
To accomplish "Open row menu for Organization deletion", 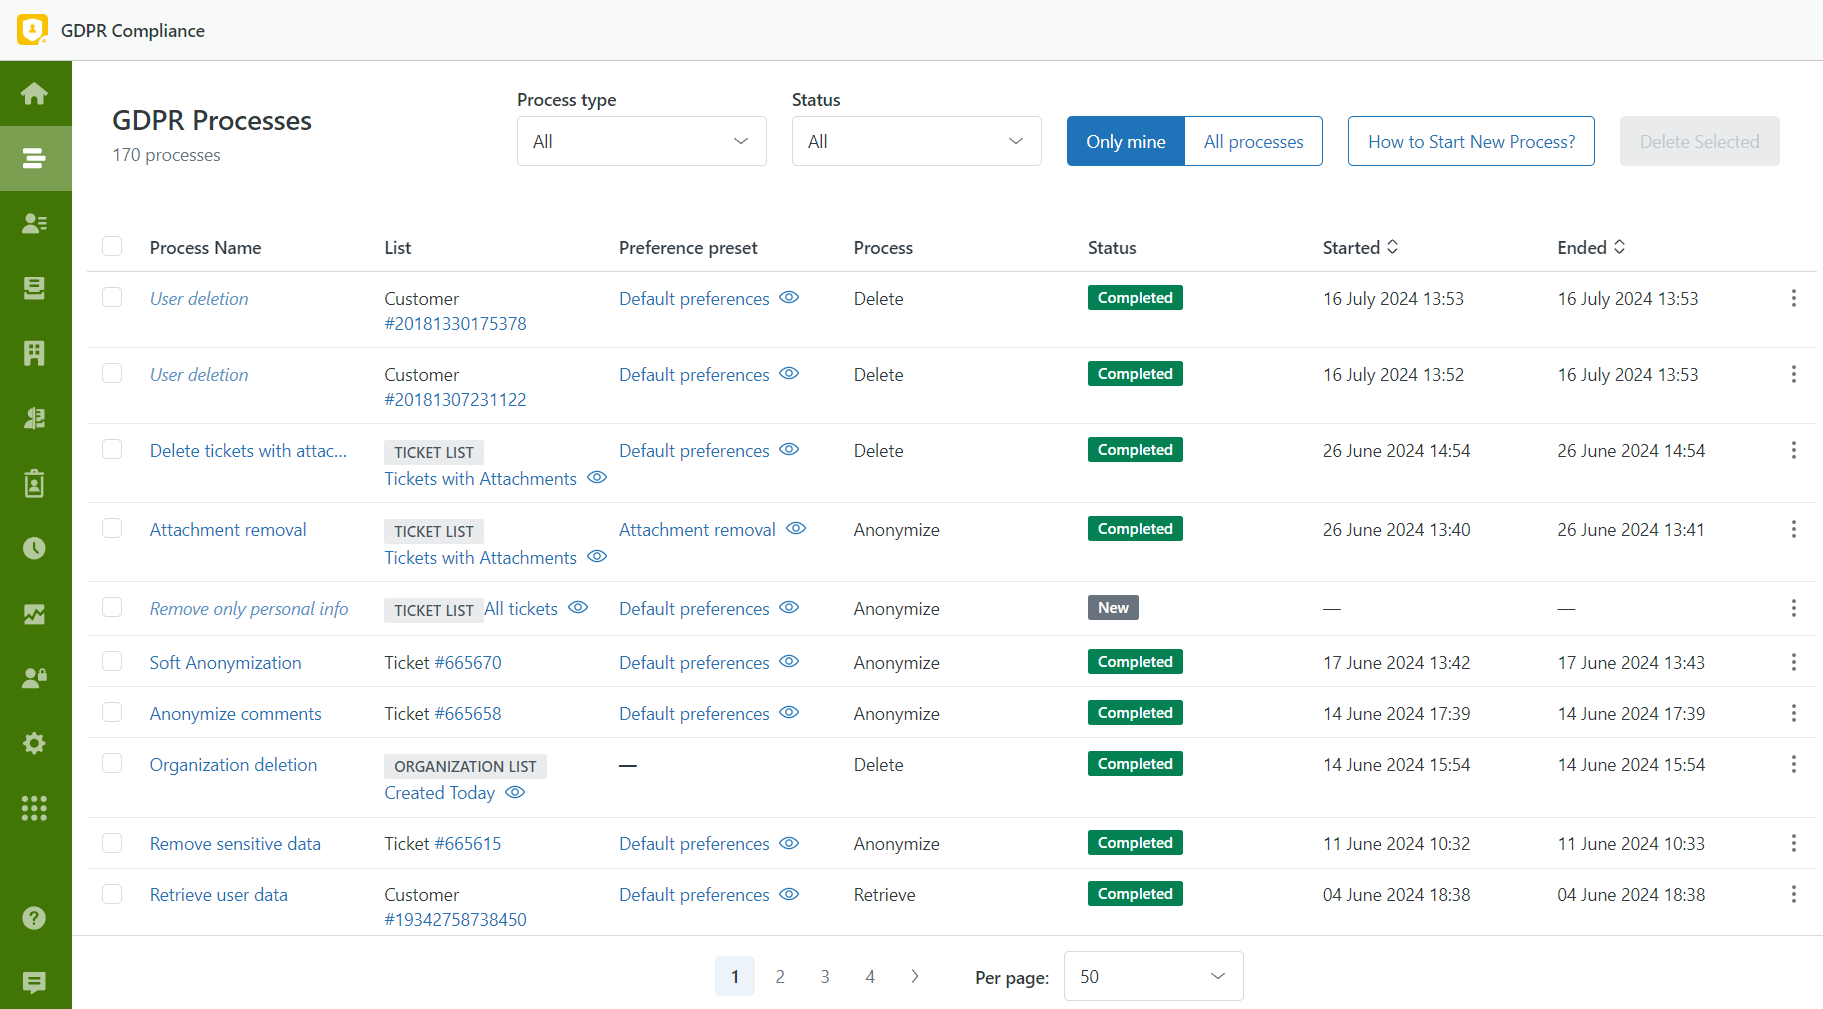I will pos(1794,764).
